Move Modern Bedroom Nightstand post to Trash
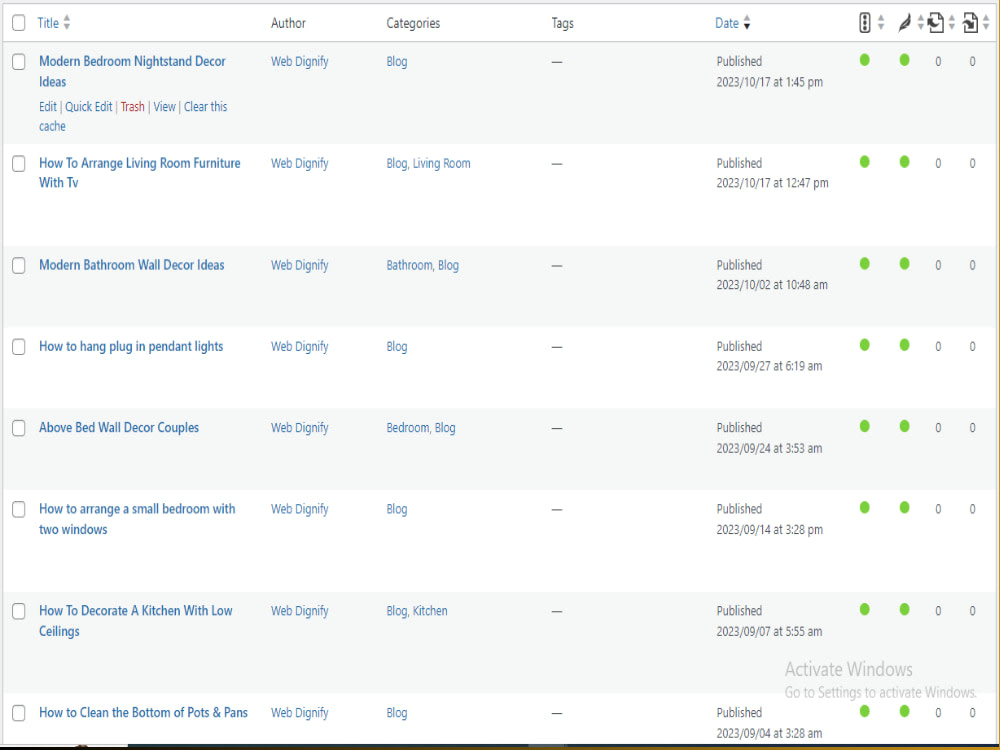 [133, 107]
